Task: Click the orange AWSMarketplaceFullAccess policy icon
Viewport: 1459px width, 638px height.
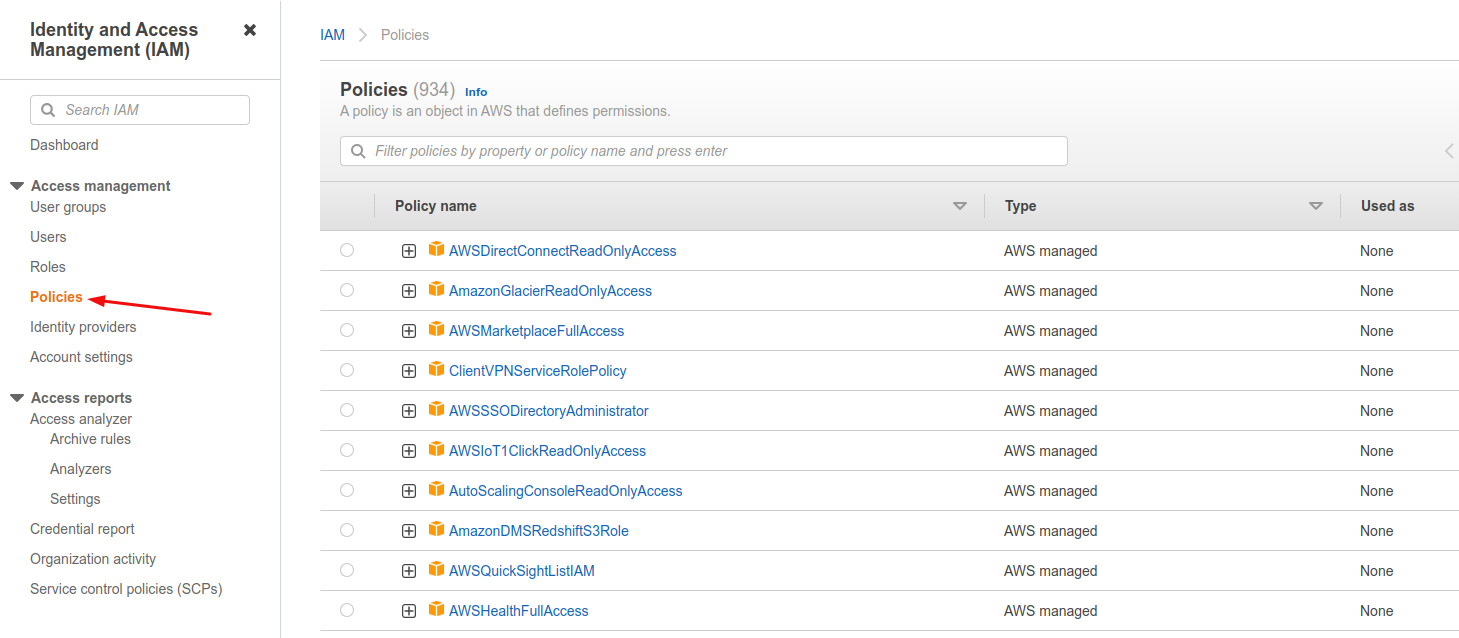Action: coord(436,329)
